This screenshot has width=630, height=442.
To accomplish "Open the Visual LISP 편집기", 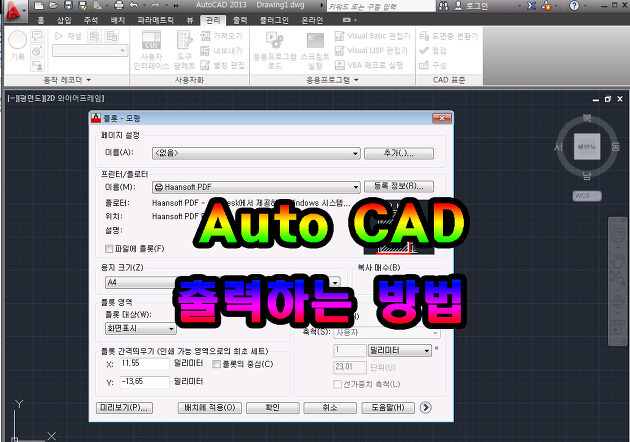I will (372, 51).
